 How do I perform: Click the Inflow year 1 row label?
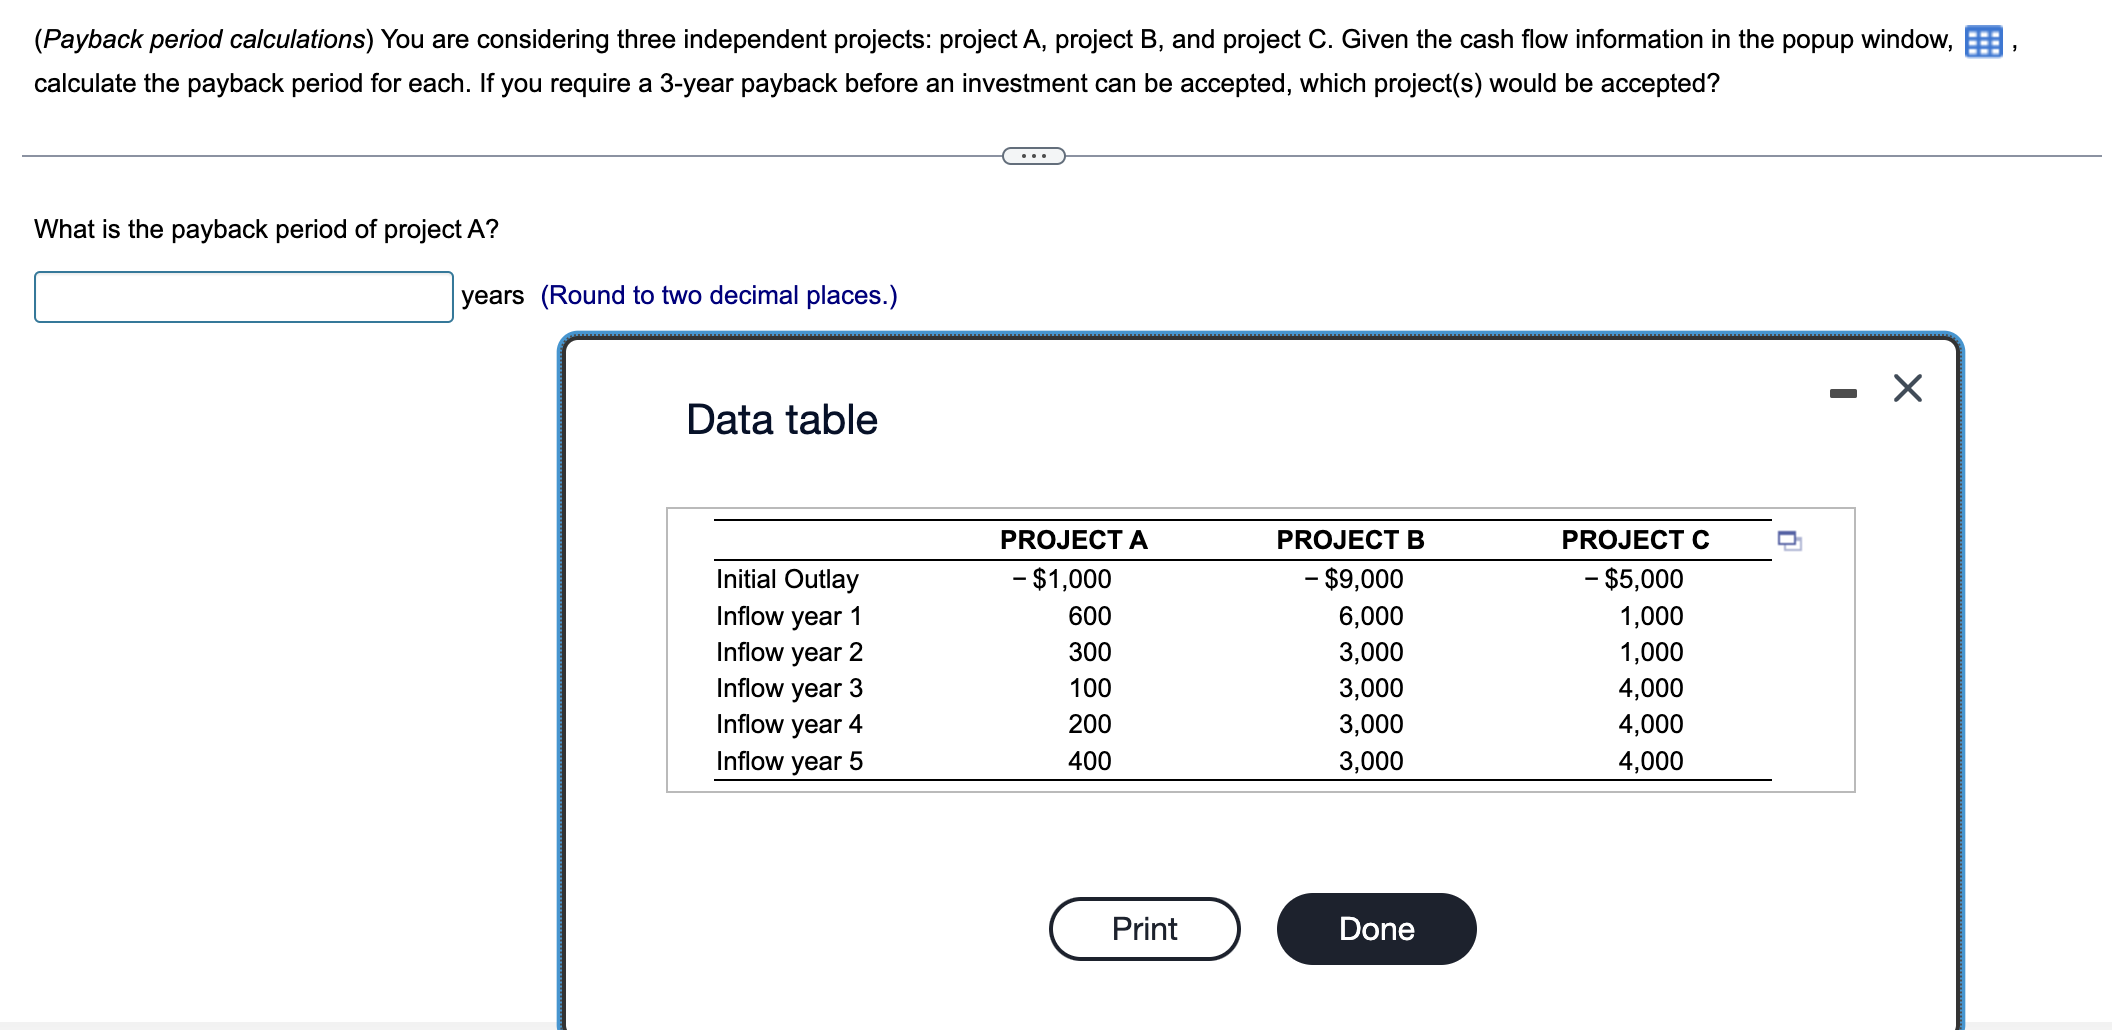pyautogui.click(x=789, y=615)
